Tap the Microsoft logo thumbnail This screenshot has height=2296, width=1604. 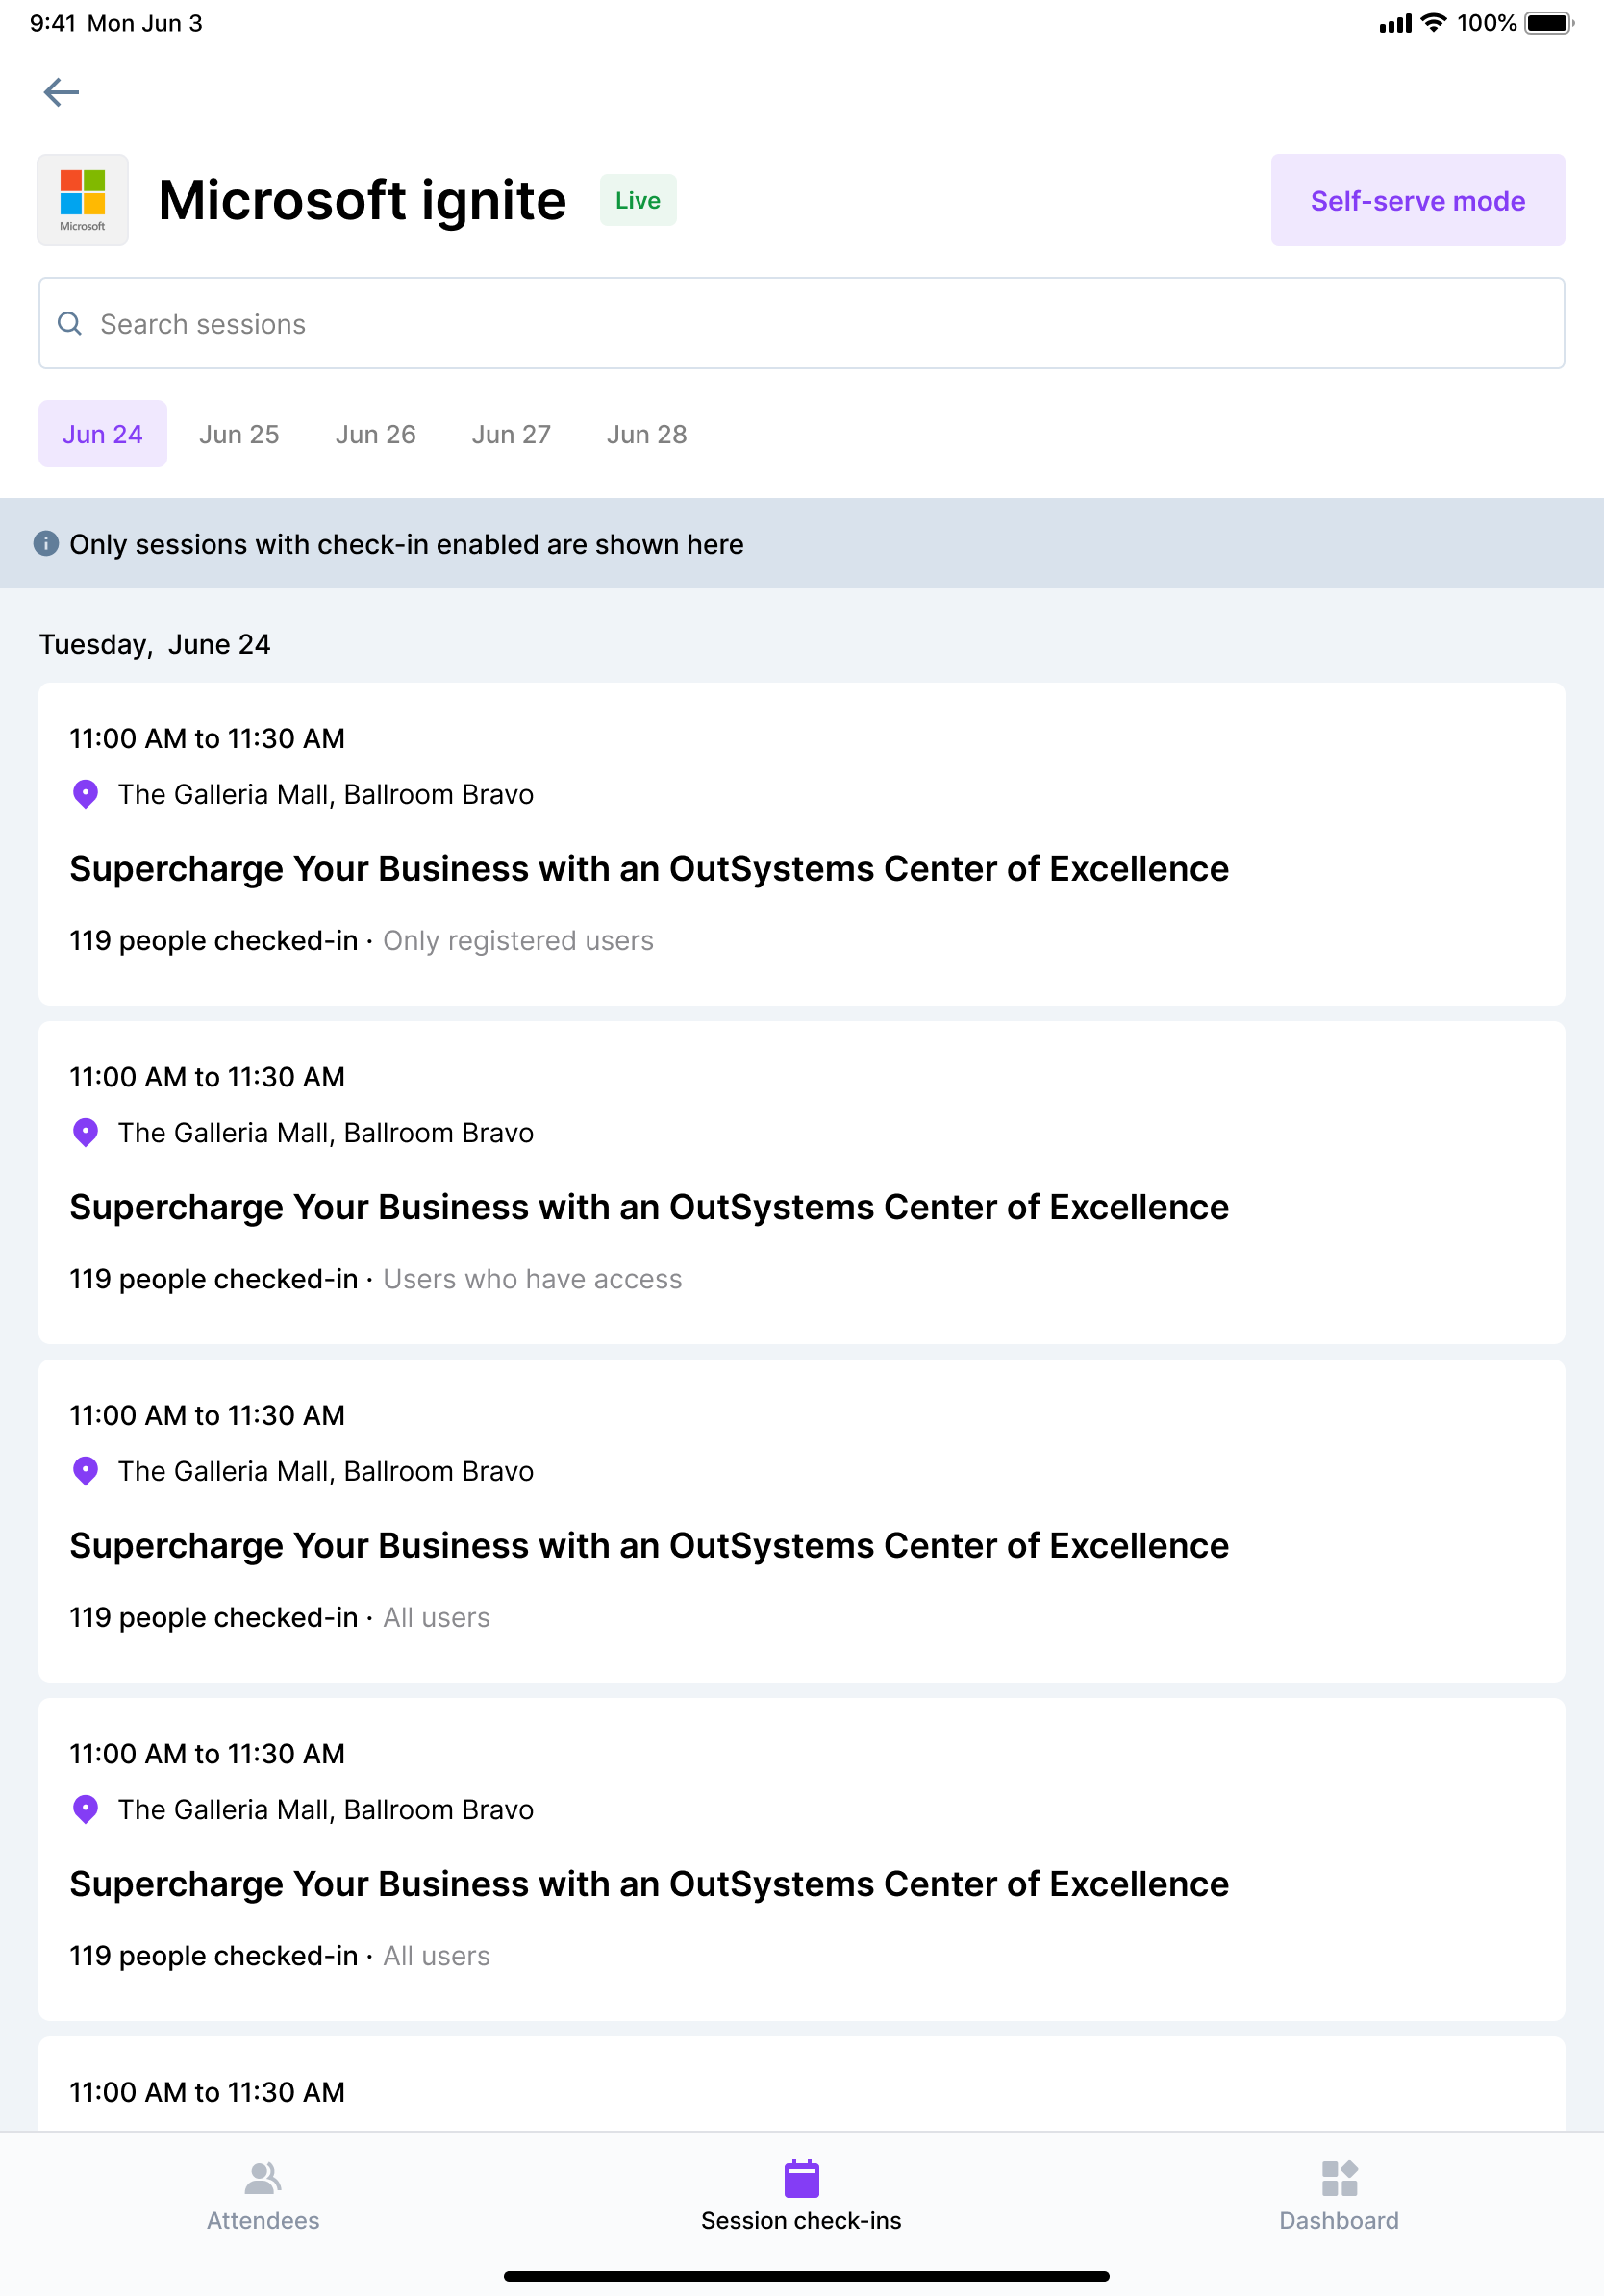(83, 200)
